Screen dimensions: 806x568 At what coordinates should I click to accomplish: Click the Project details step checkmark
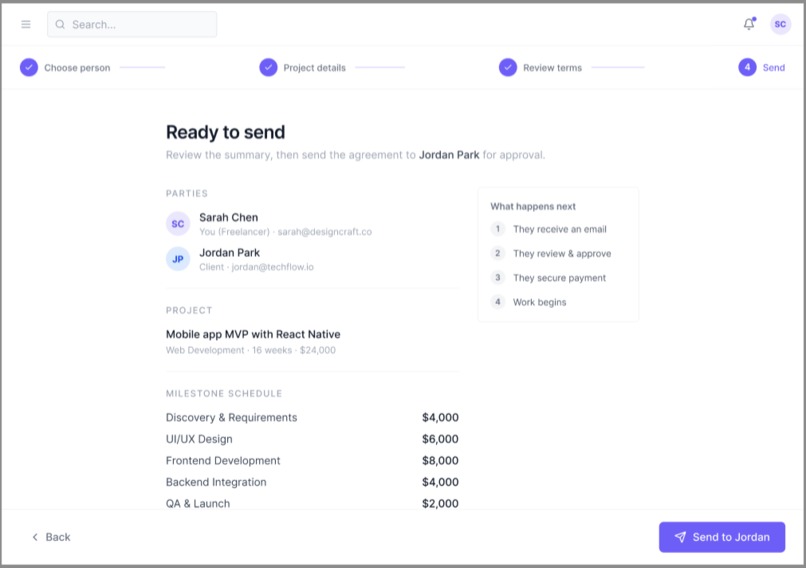[268, 67]
